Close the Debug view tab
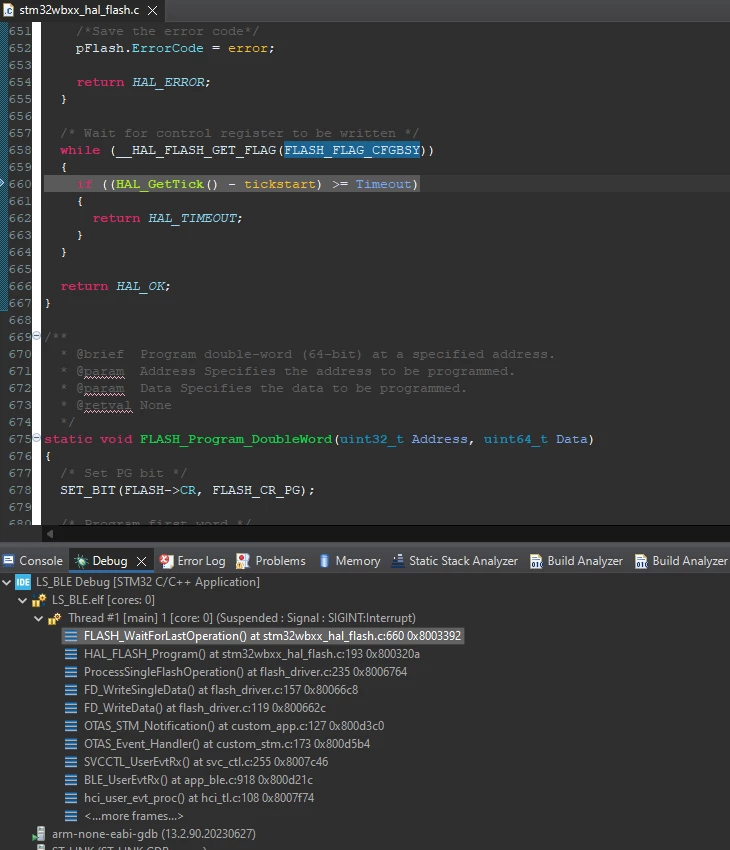Image resolution: width=730 pixels, height=850 pixels. coord(141,561)
